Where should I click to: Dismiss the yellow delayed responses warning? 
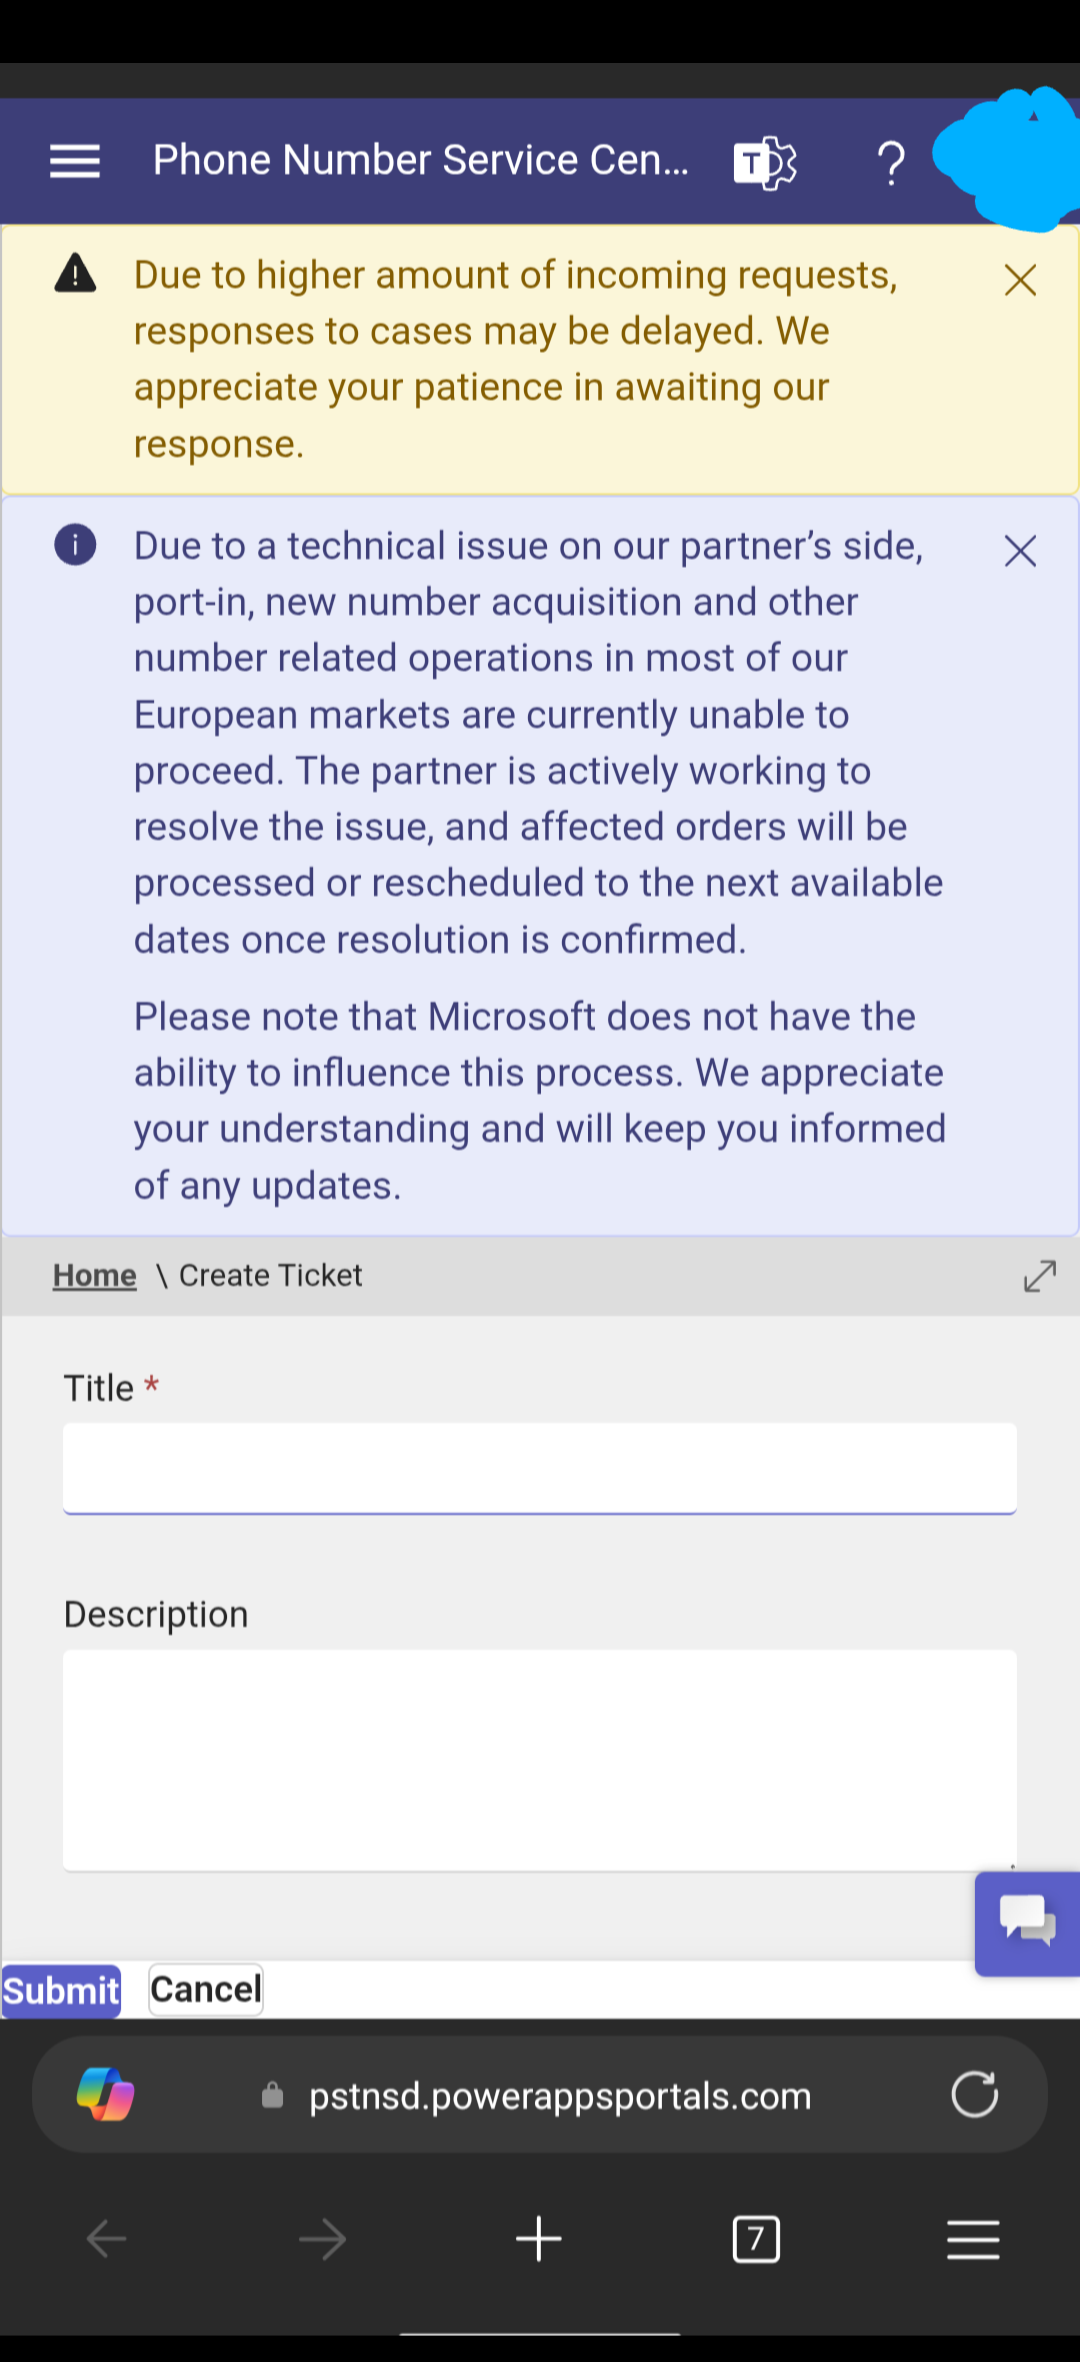point(1020,280)
